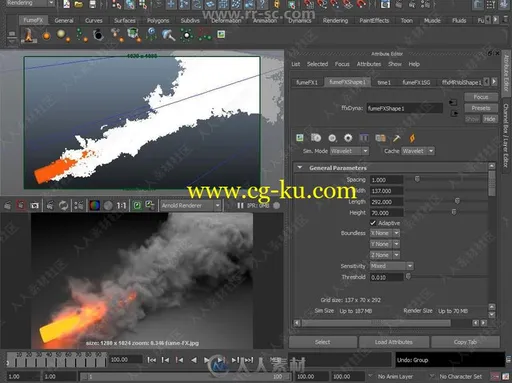The width and height of the screenshot is (512, 383).
Task: Switch to the Curves shelf tab
Action: [x=94, y=21]
